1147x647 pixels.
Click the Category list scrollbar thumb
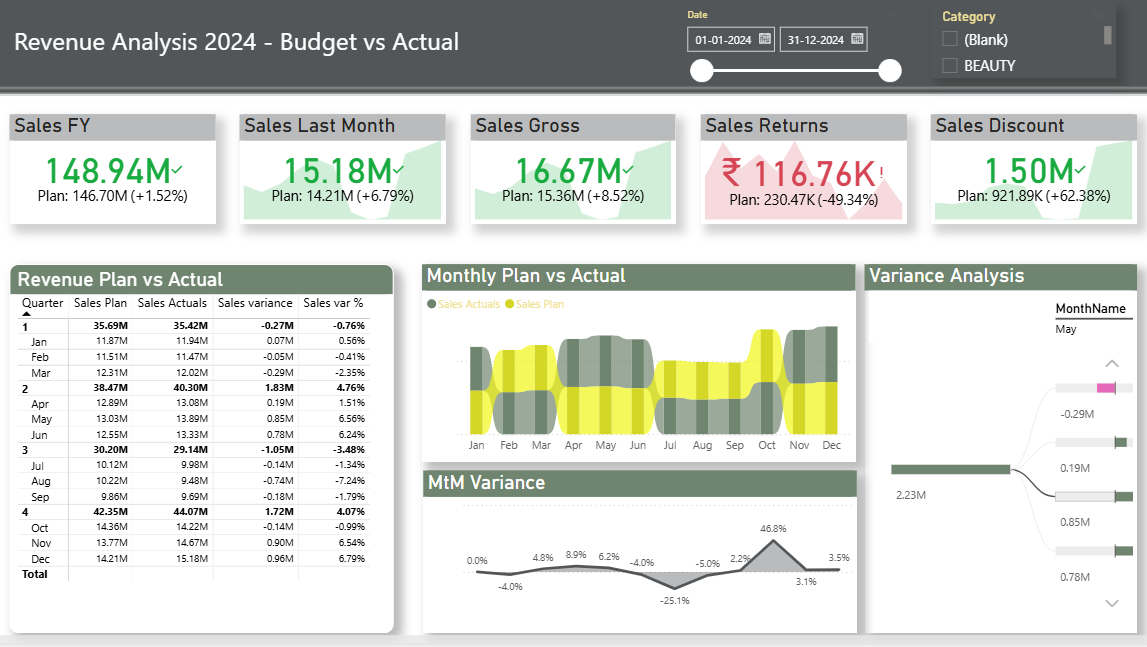coord(1107,35)
